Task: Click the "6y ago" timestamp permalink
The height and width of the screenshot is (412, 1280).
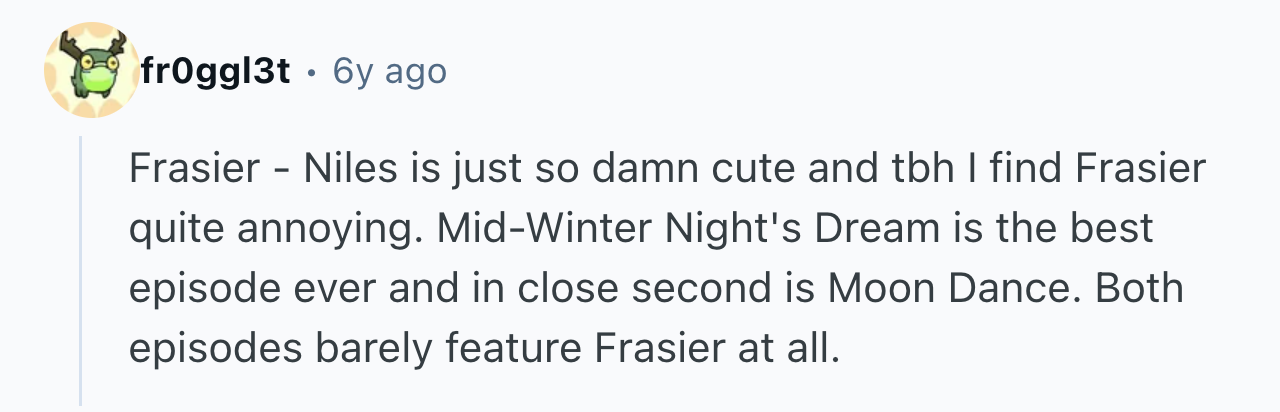Action: 389,72
